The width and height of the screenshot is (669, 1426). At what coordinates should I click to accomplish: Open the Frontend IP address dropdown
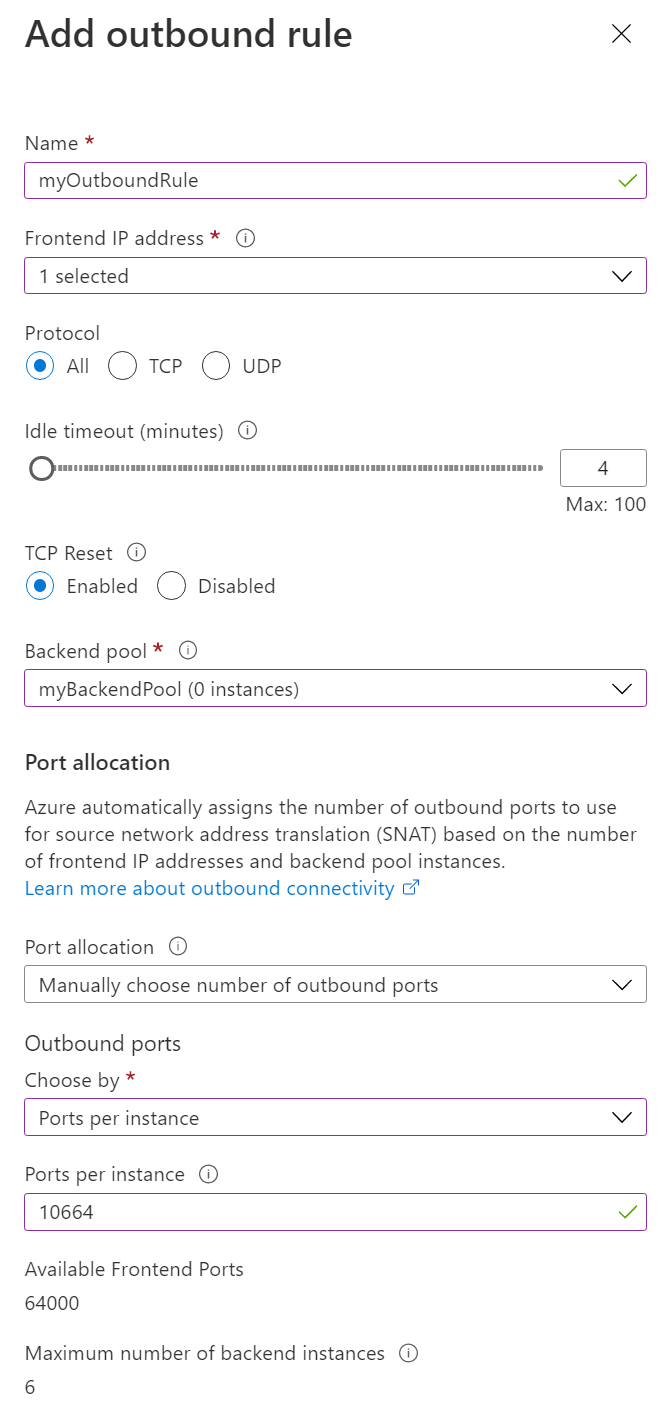[335, 276]
